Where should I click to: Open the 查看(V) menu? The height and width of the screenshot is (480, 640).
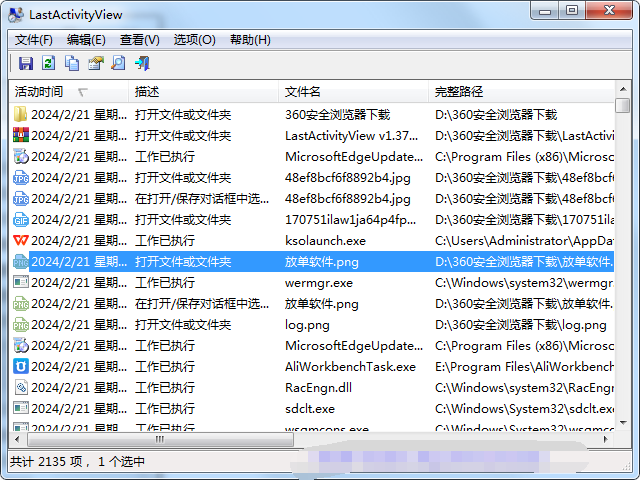coord(140,40)
